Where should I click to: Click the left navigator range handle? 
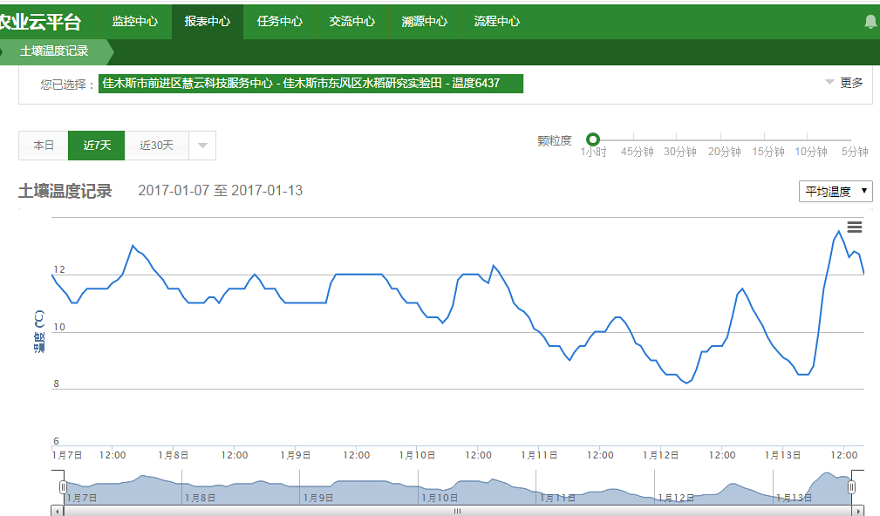pos(62,486)
